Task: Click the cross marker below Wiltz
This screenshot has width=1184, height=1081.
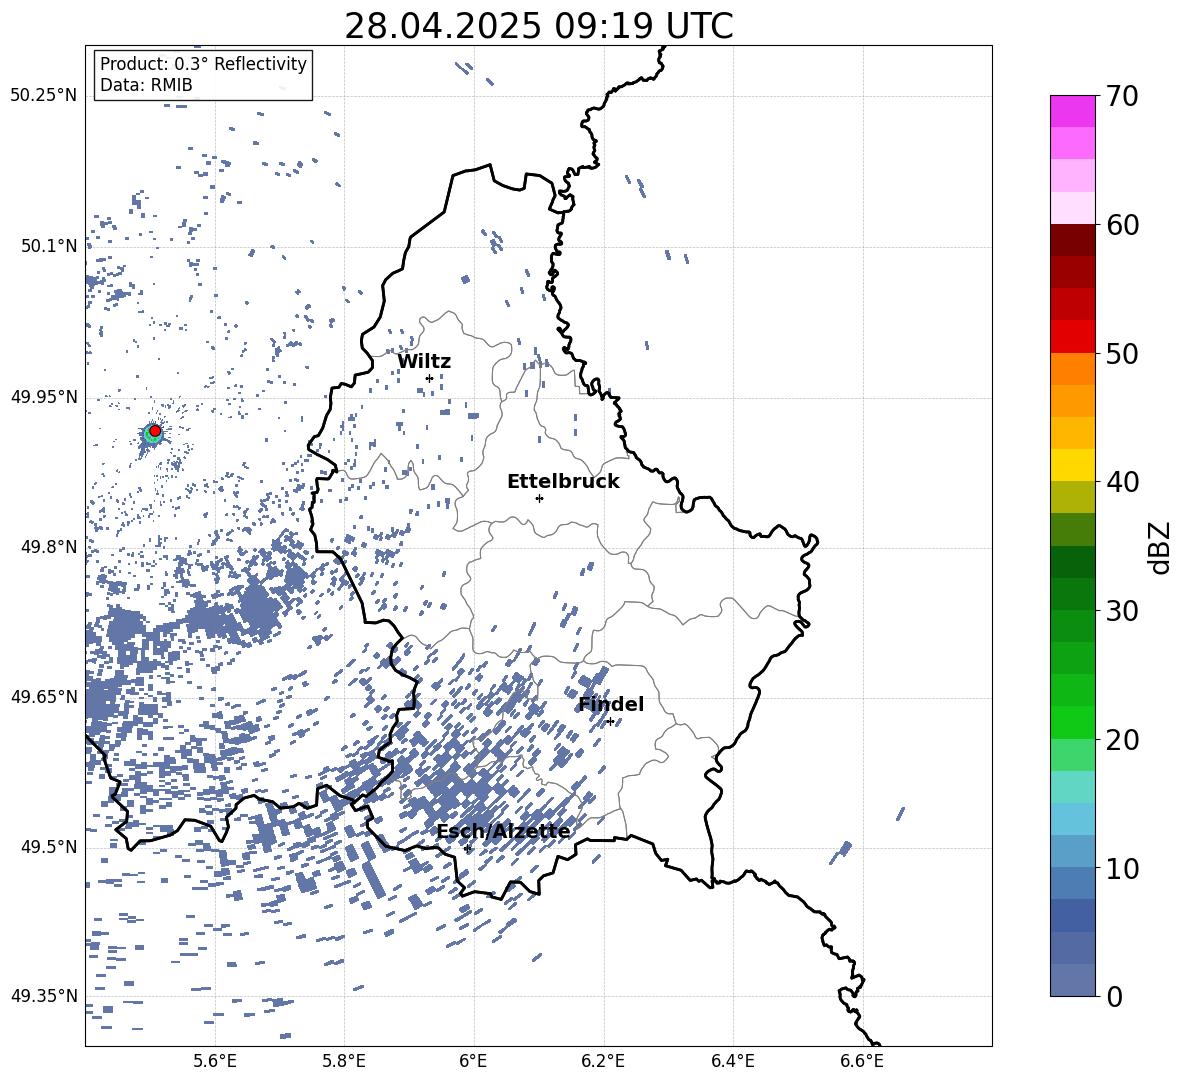Action: [429, 378]
